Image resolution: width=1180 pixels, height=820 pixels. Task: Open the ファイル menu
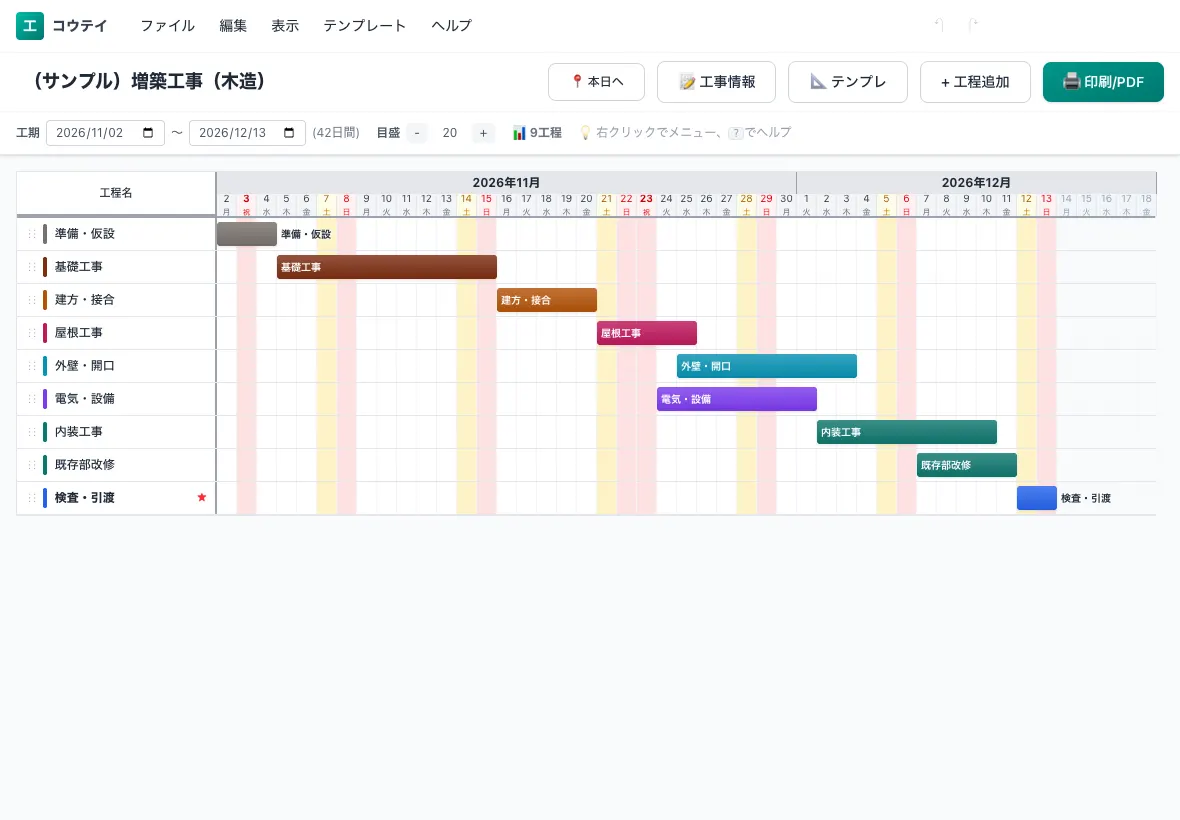pos(168,26)
